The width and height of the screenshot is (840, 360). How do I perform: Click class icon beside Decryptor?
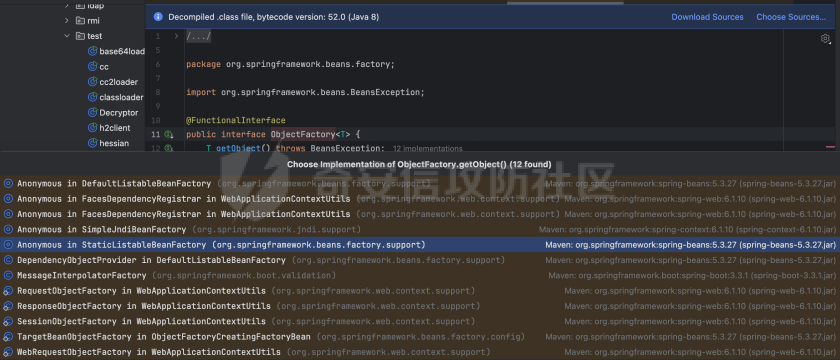click(x=92, y=112)
